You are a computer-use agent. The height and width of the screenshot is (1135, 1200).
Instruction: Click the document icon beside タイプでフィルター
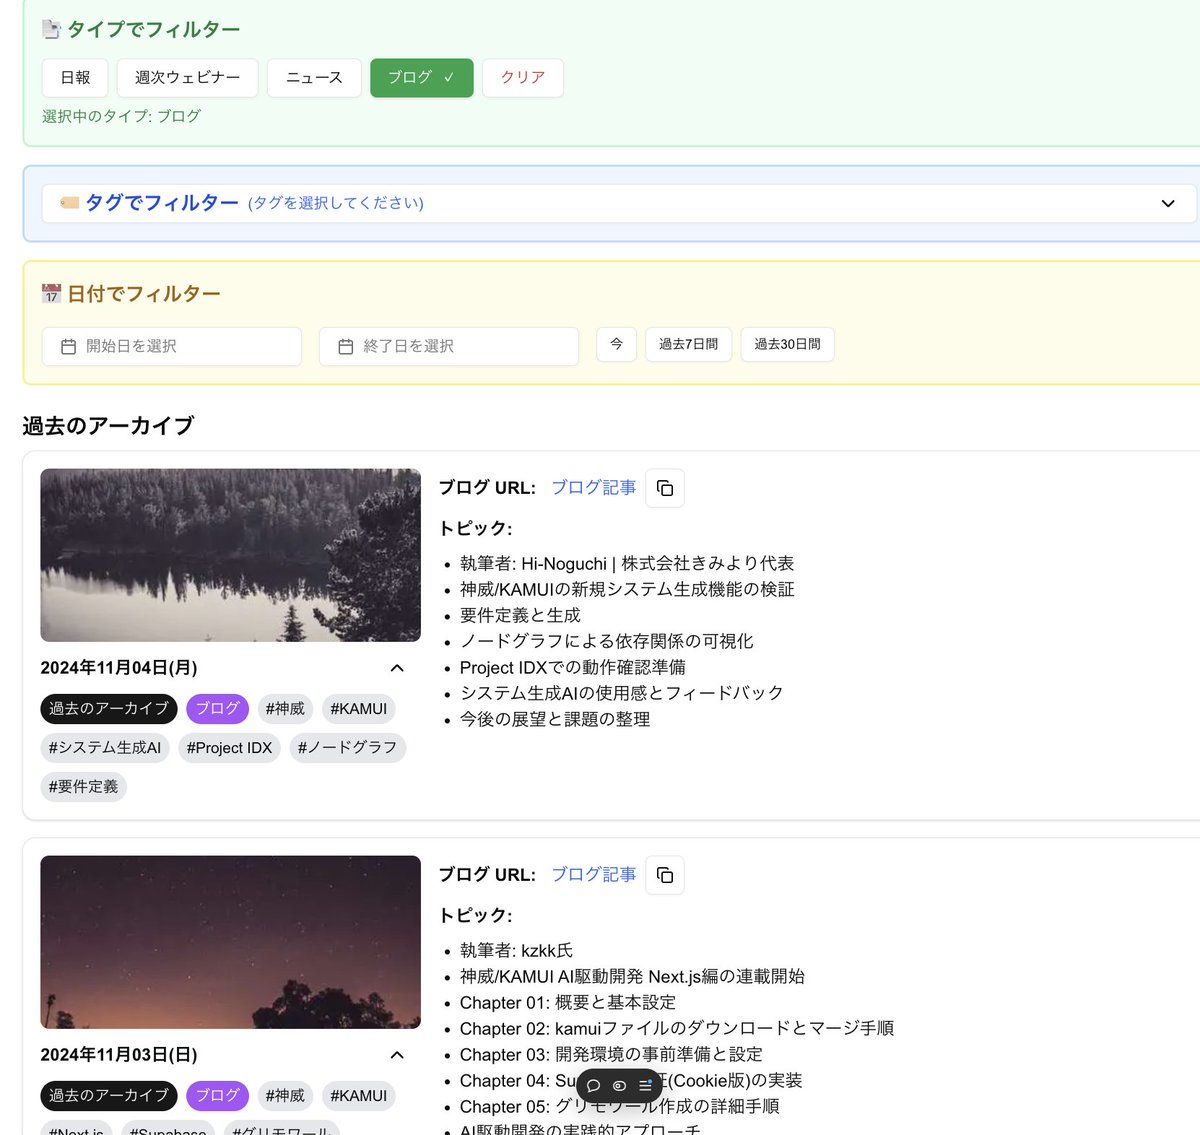(51, 29)
